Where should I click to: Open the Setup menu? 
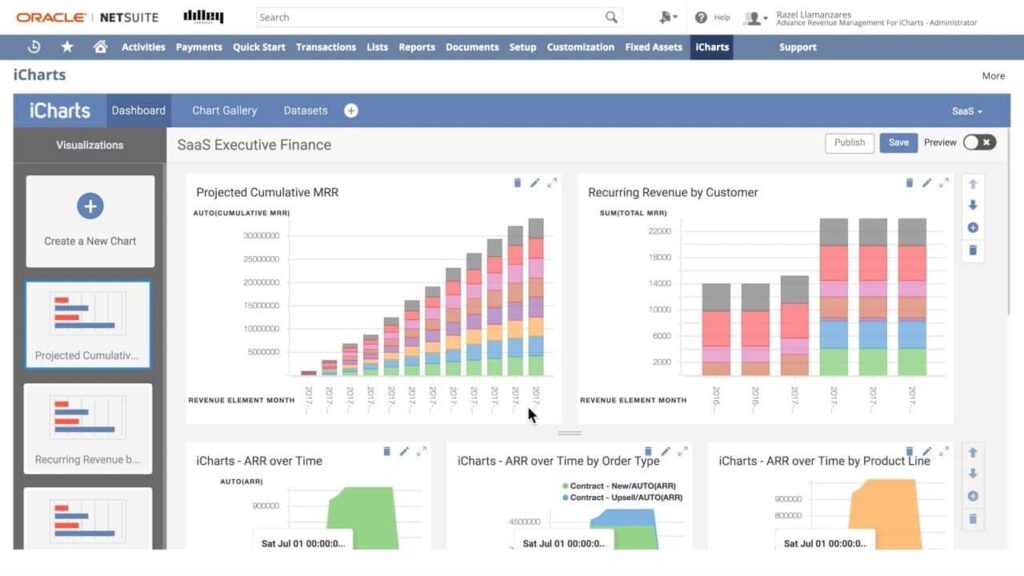point(522,47)
